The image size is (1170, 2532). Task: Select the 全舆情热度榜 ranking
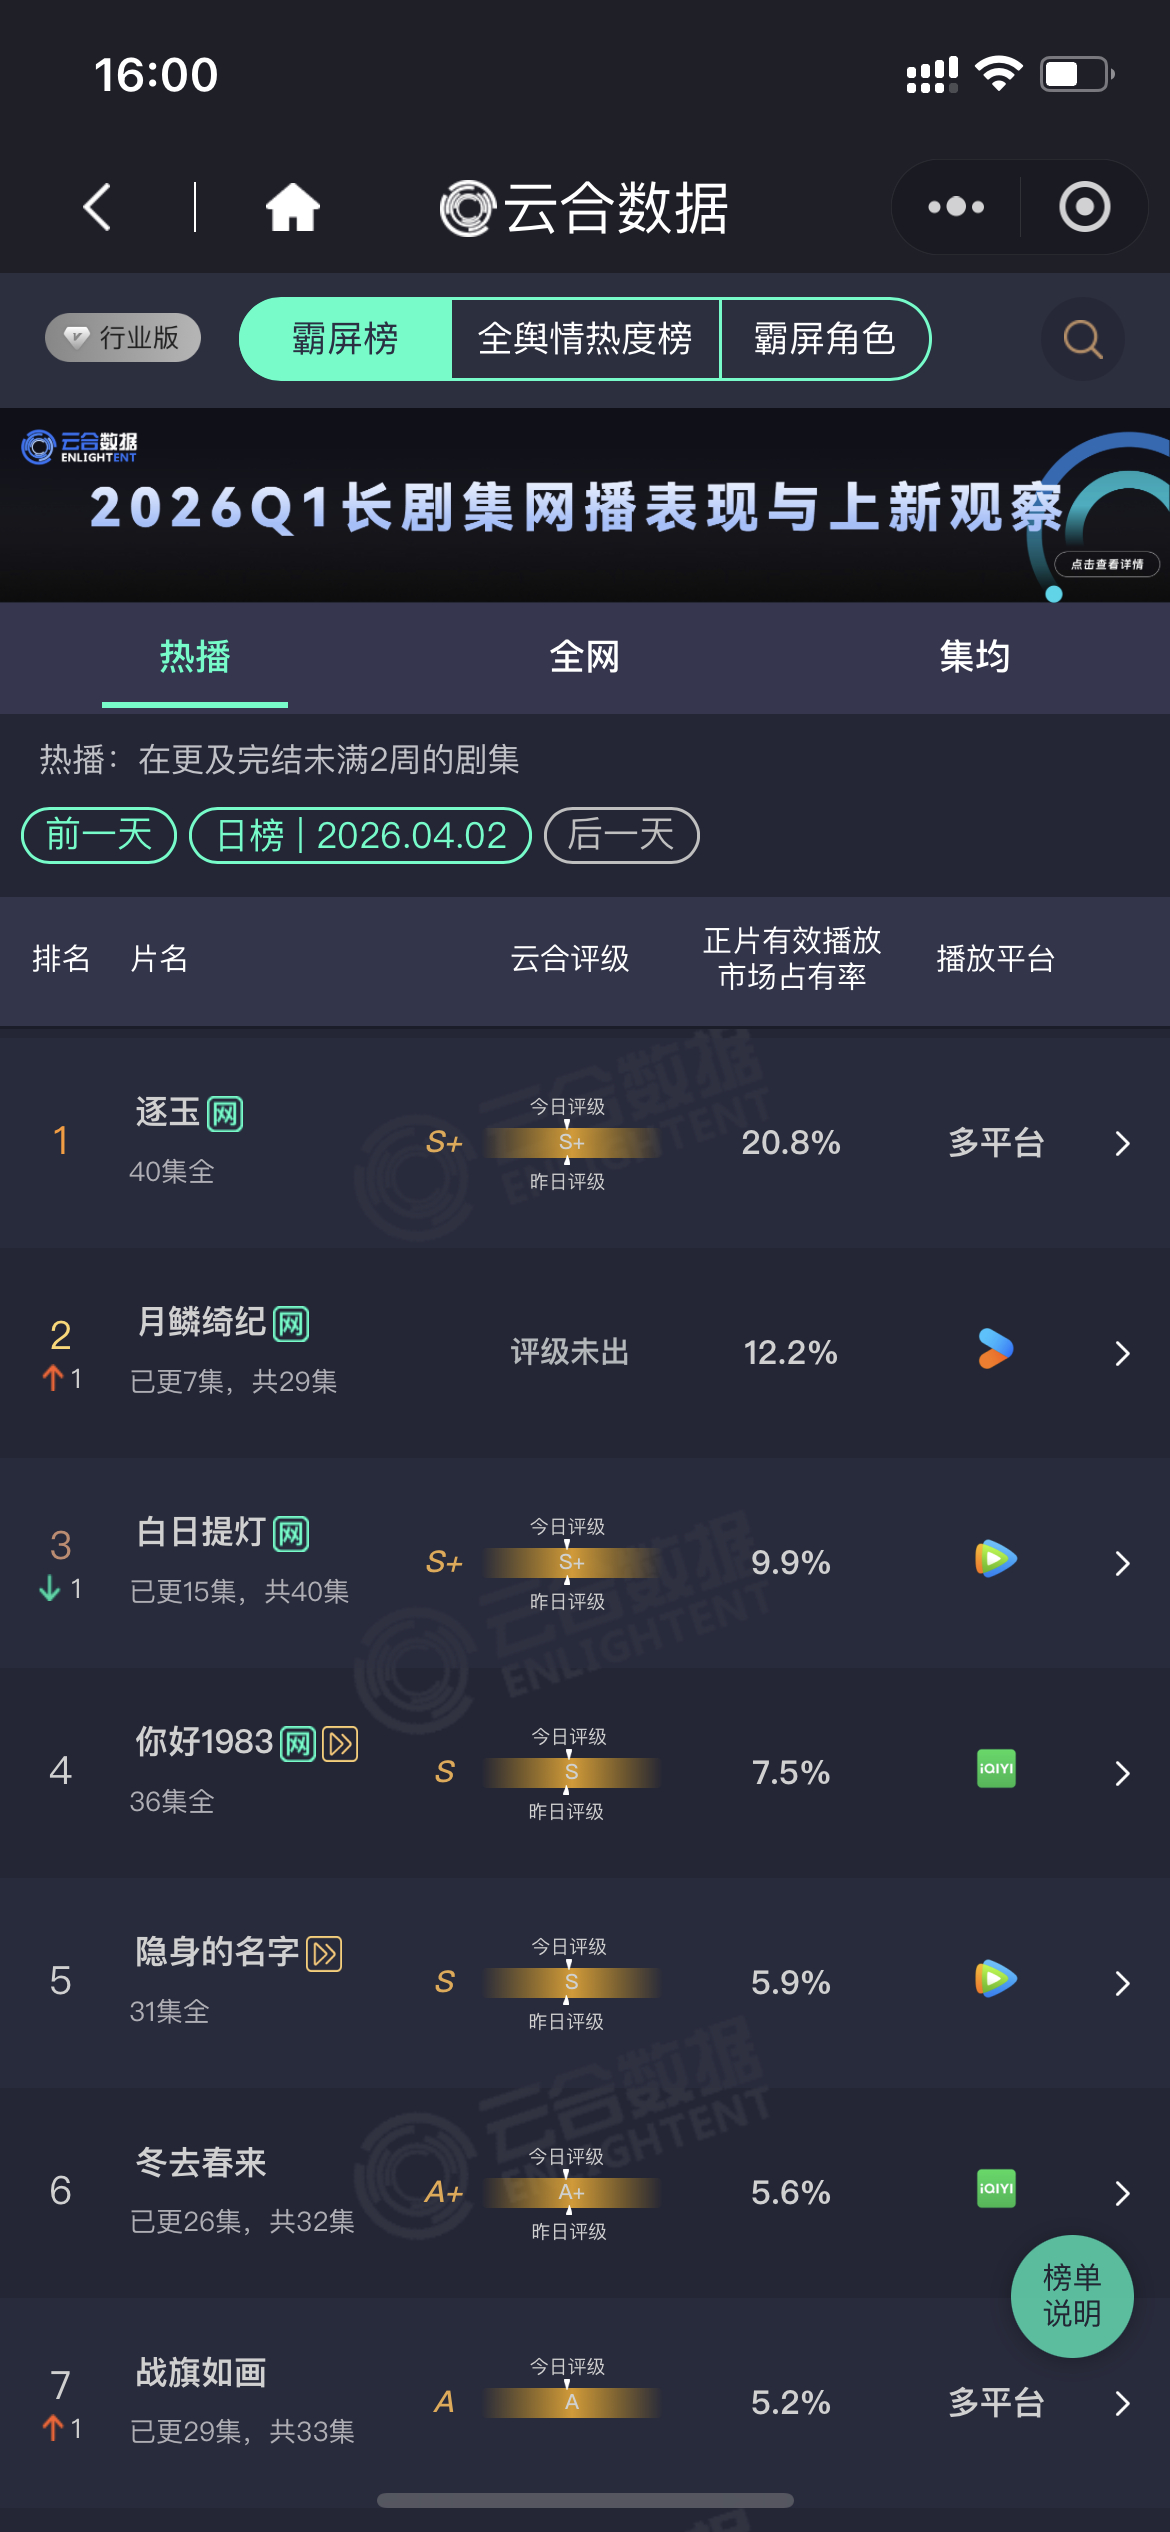585,340
